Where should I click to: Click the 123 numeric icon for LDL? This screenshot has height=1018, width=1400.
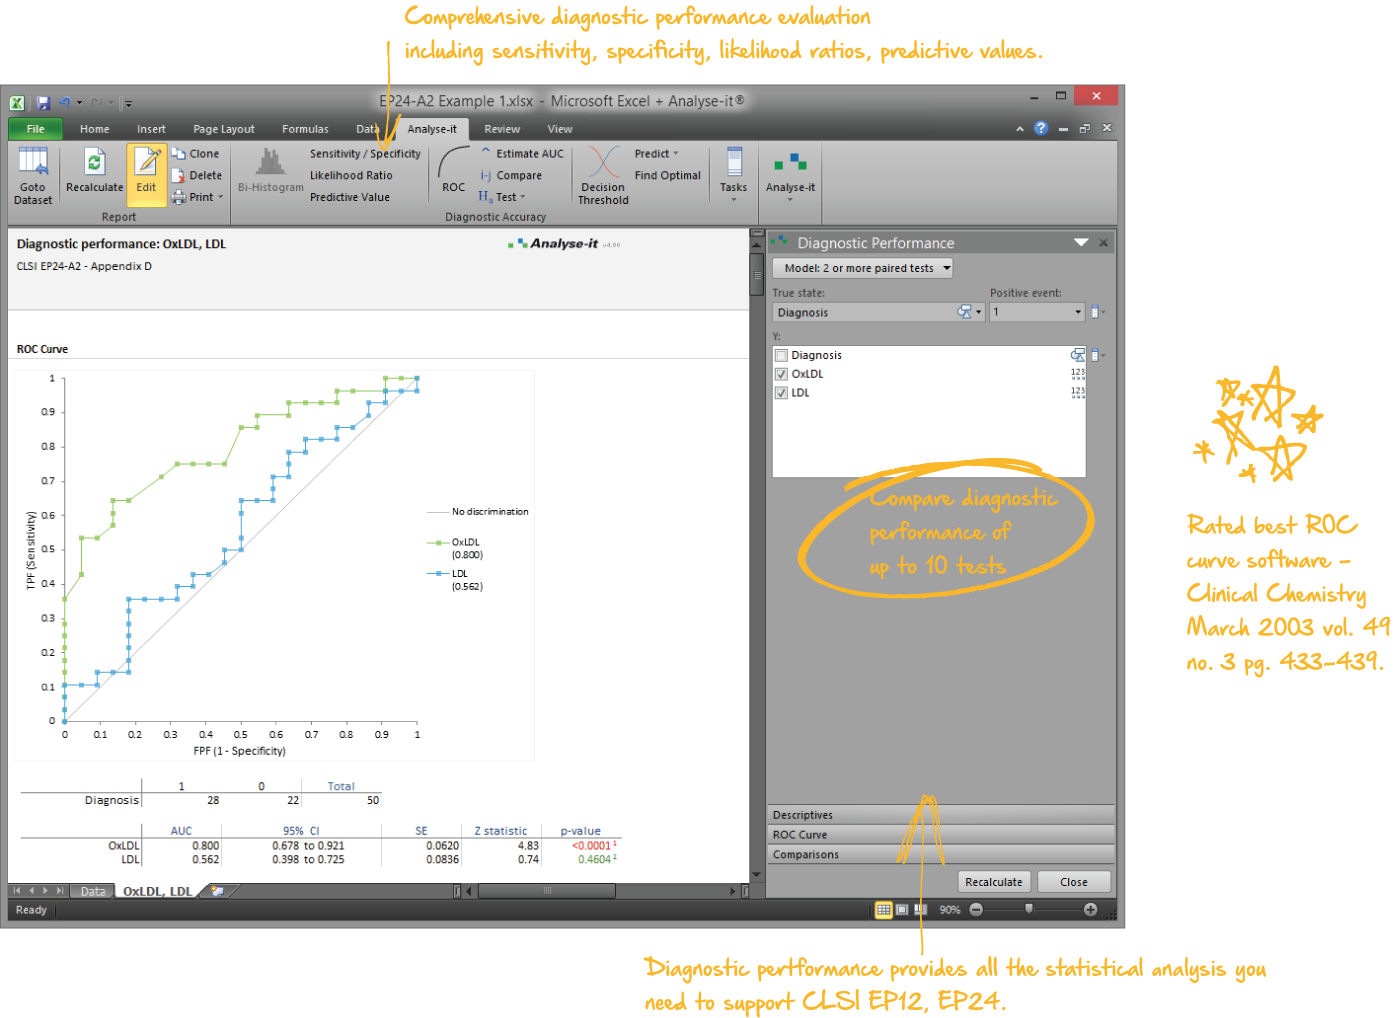click(1078, 393)
